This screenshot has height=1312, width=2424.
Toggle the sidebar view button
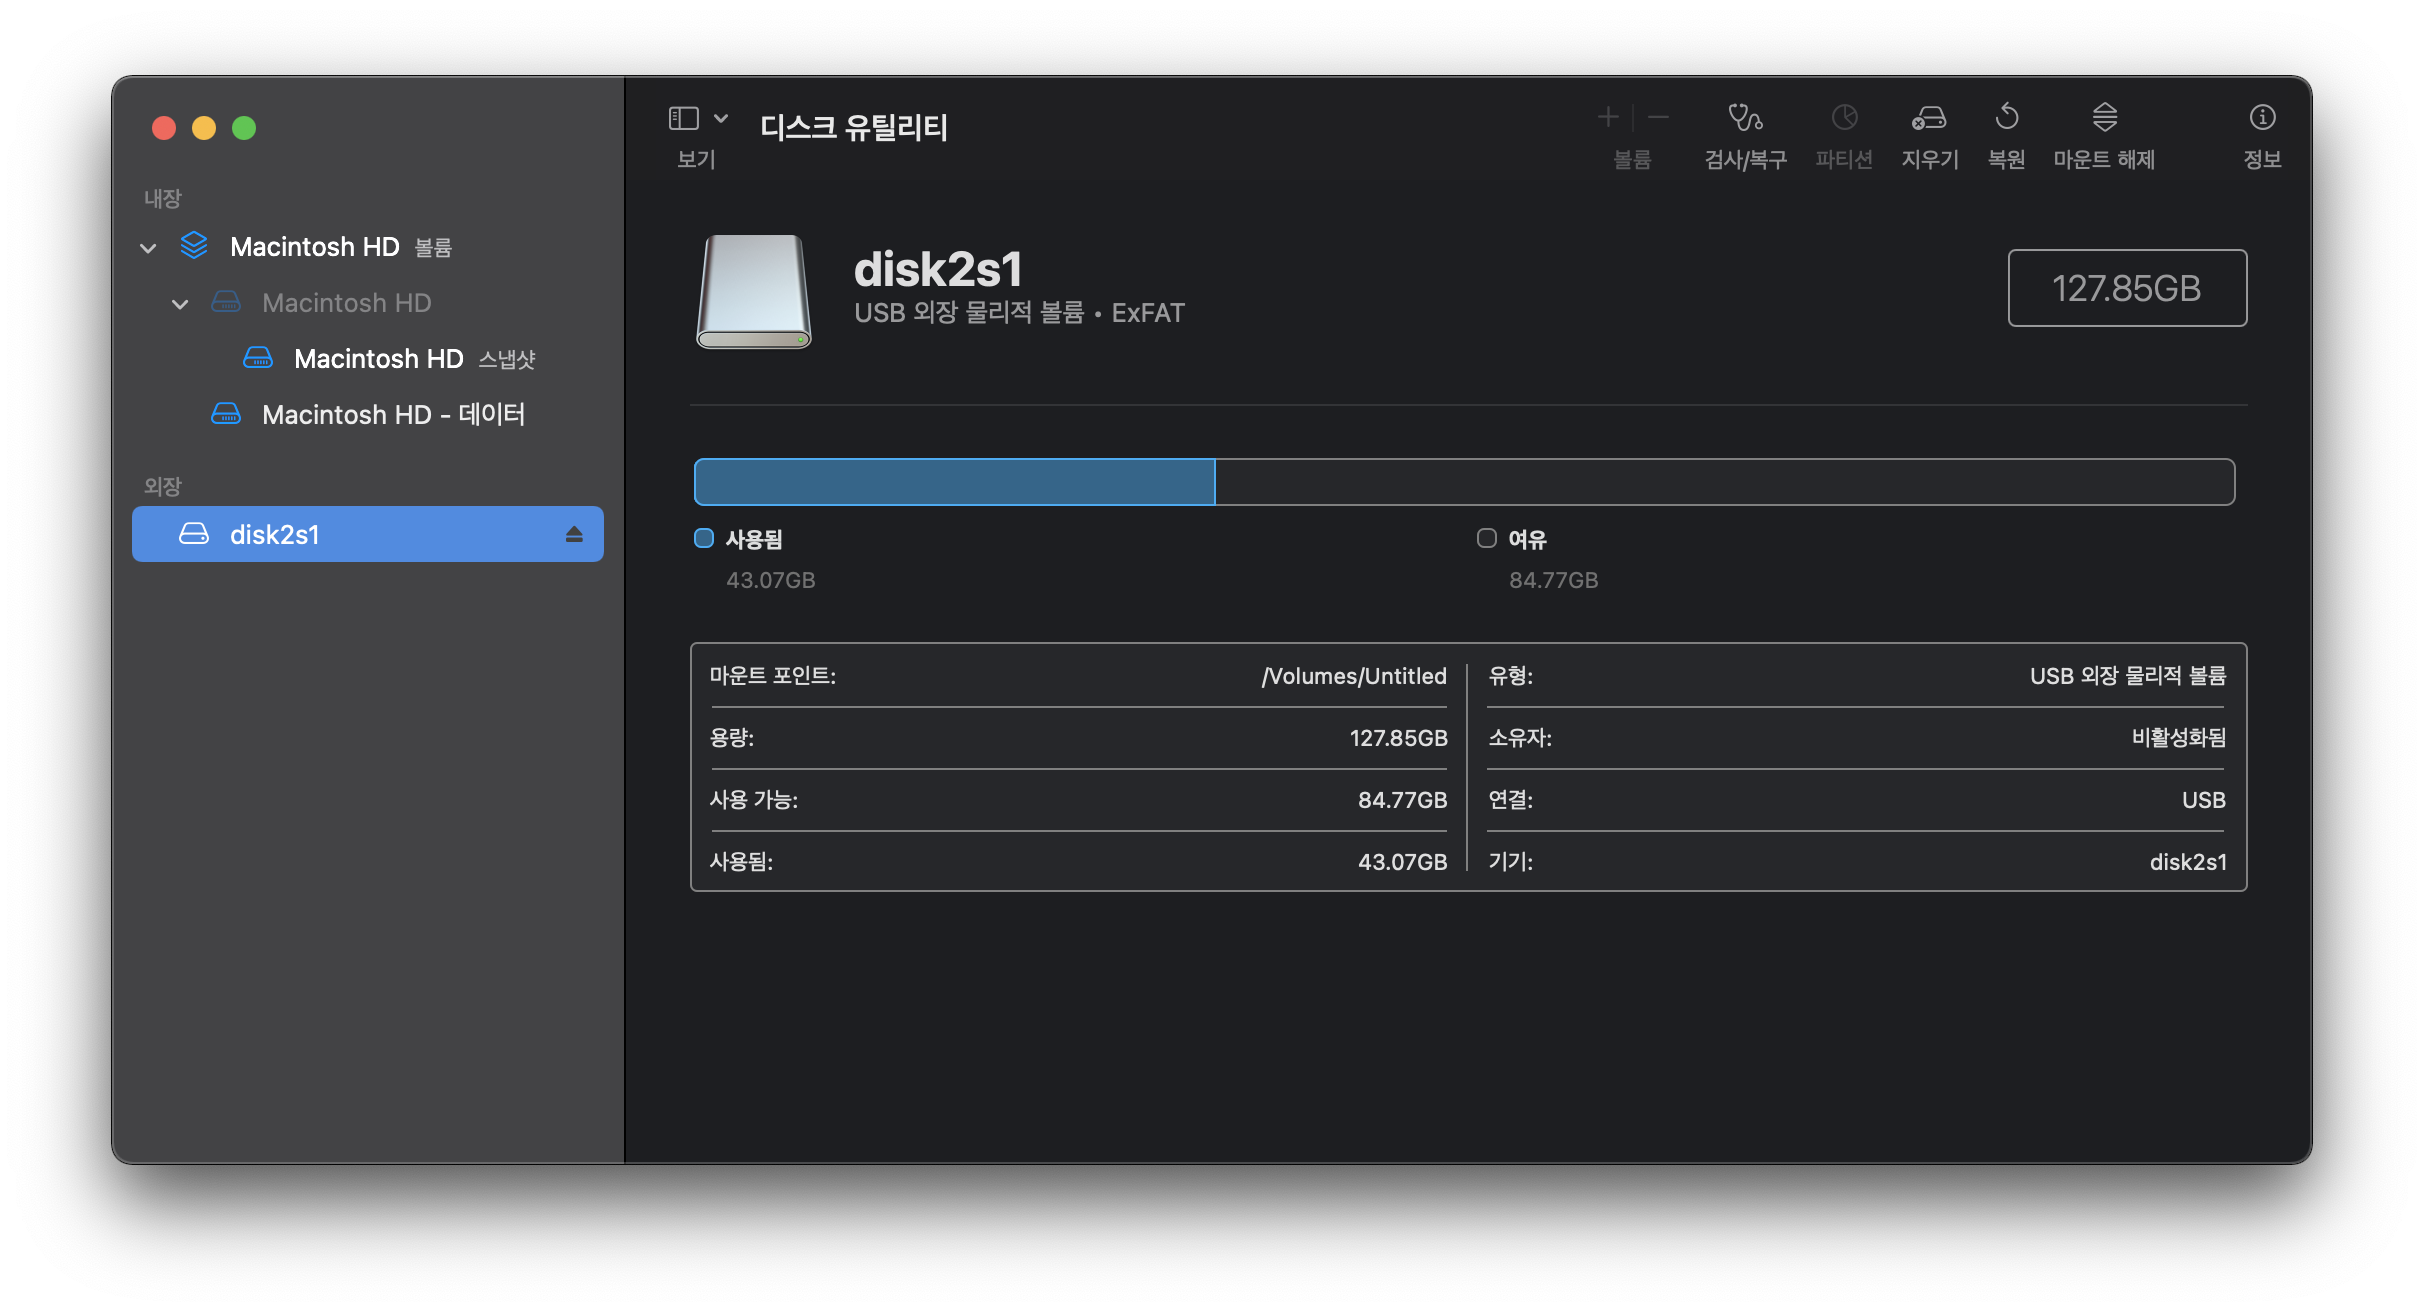tap(684, 118)
